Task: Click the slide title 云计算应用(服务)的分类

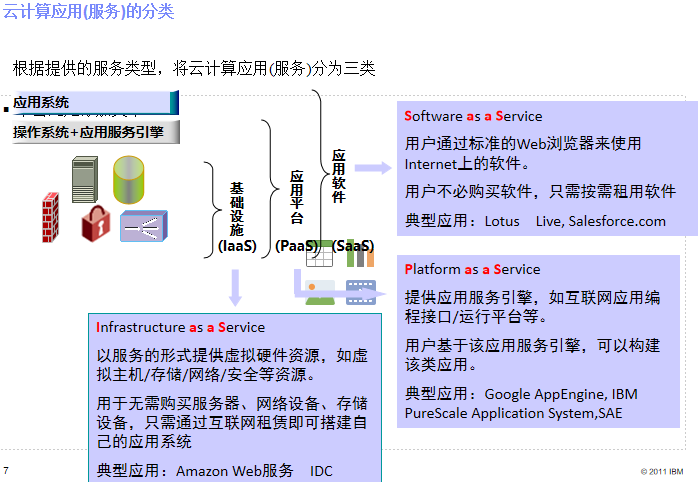Action: coord(88,13)
